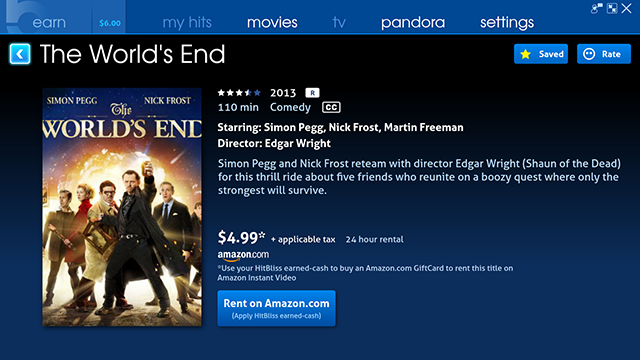Click The World's End movie poster

(x=122, y=207)
